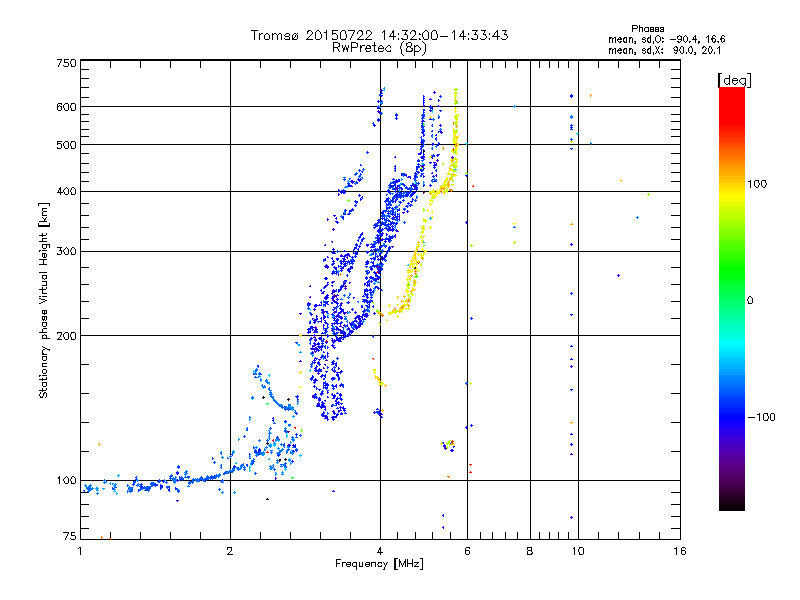Click the y-axis '400' tick label
This screenshot has width=800, height=600.
[66, 191]
